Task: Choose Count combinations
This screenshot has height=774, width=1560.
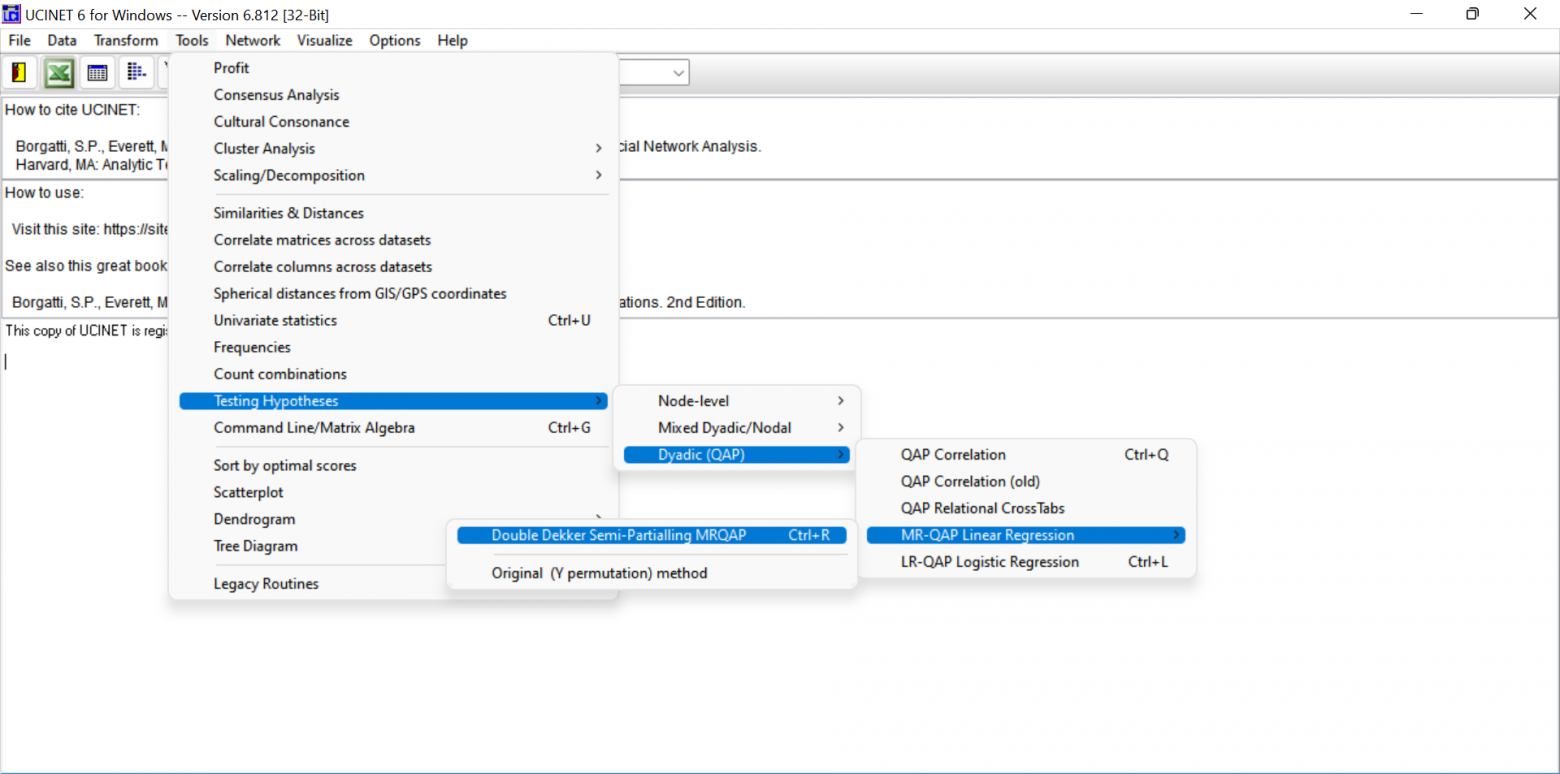Action: click(x=394, y=375)
